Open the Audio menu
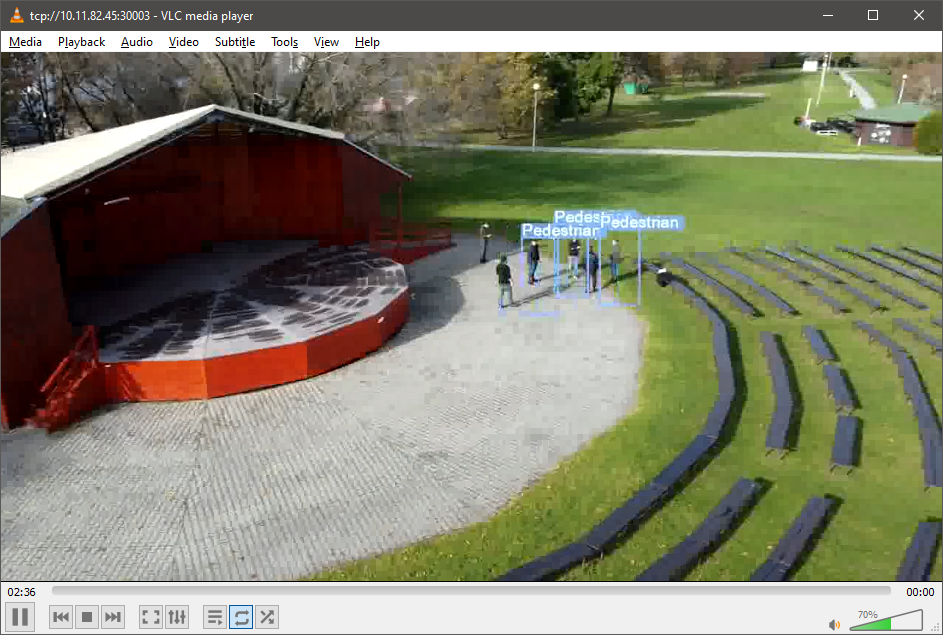 [137, 42]
